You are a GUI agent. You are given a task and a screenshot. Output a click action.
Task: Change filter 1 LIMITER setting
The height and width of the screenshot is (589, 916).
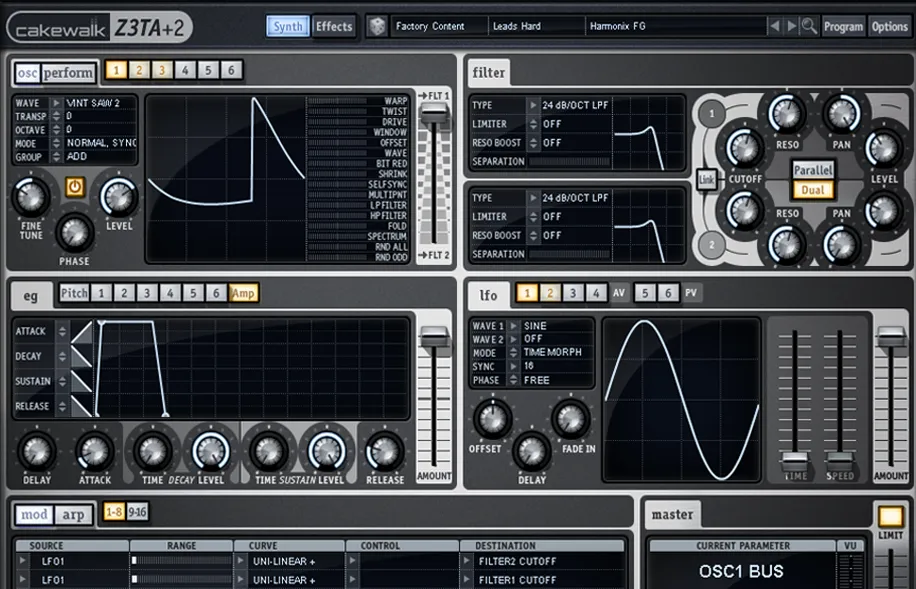(x=533, y=124)
